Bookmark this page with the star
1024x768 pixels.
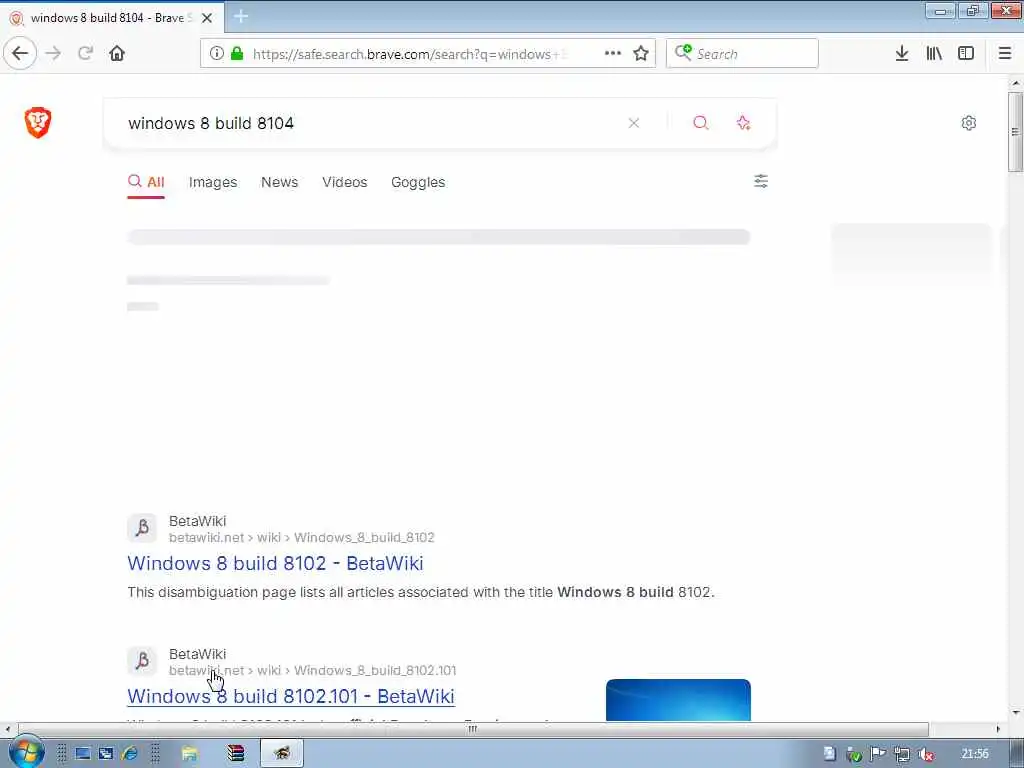641,54
